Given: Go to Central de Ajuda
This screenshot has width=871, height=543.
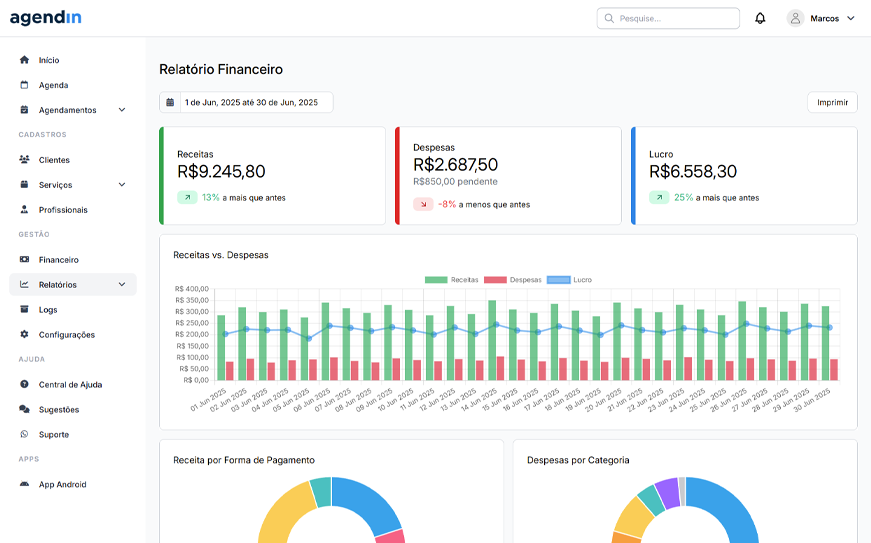Looking at the screenshot, I should point(70,385).
